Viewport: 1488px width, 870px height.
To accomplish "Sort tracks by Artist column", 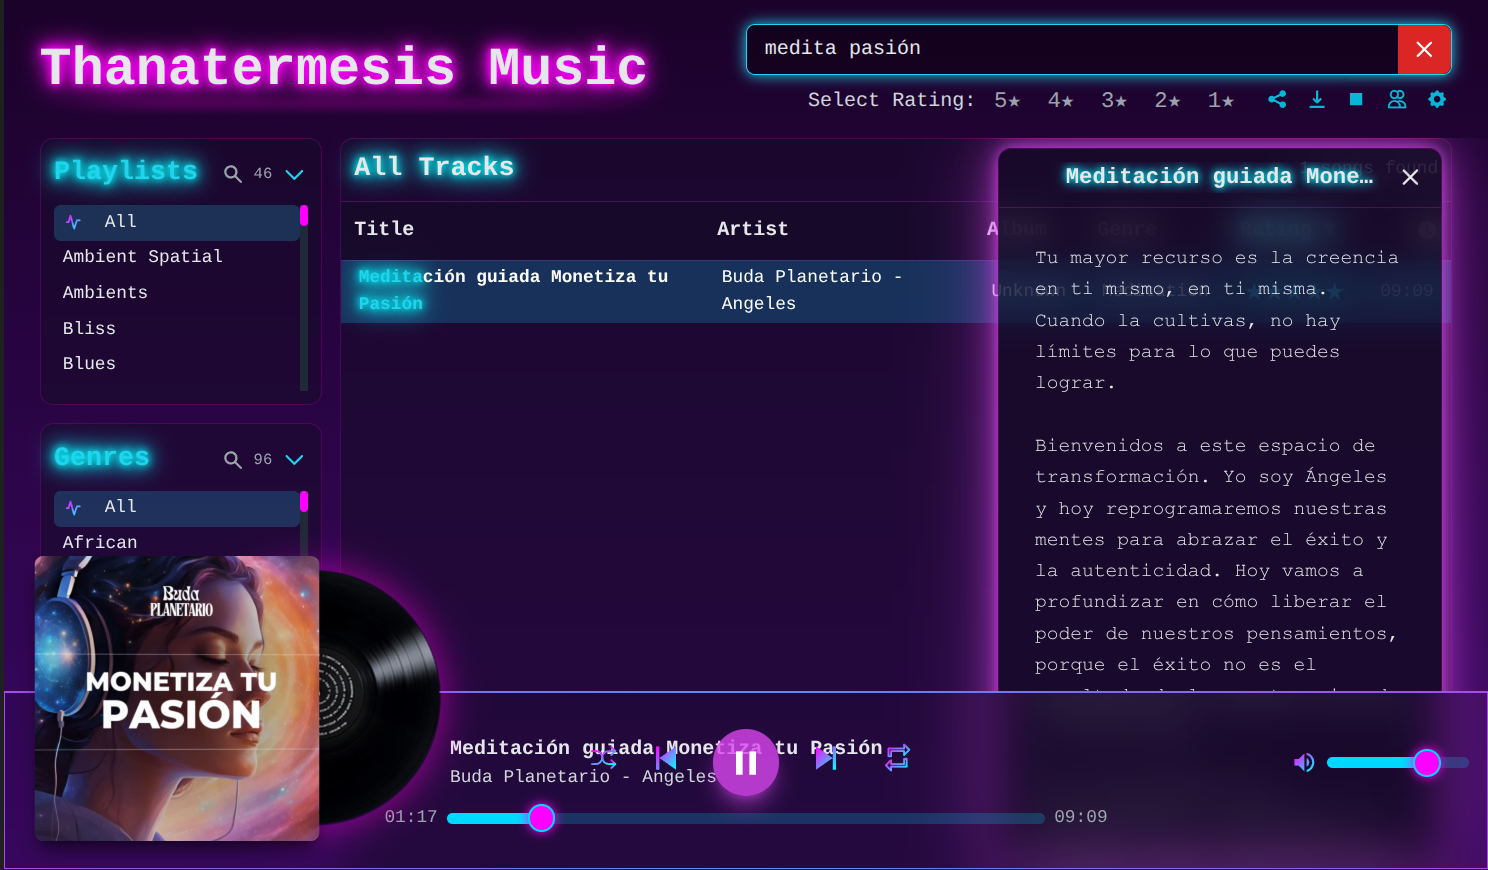I will click(x=753, y=229).
